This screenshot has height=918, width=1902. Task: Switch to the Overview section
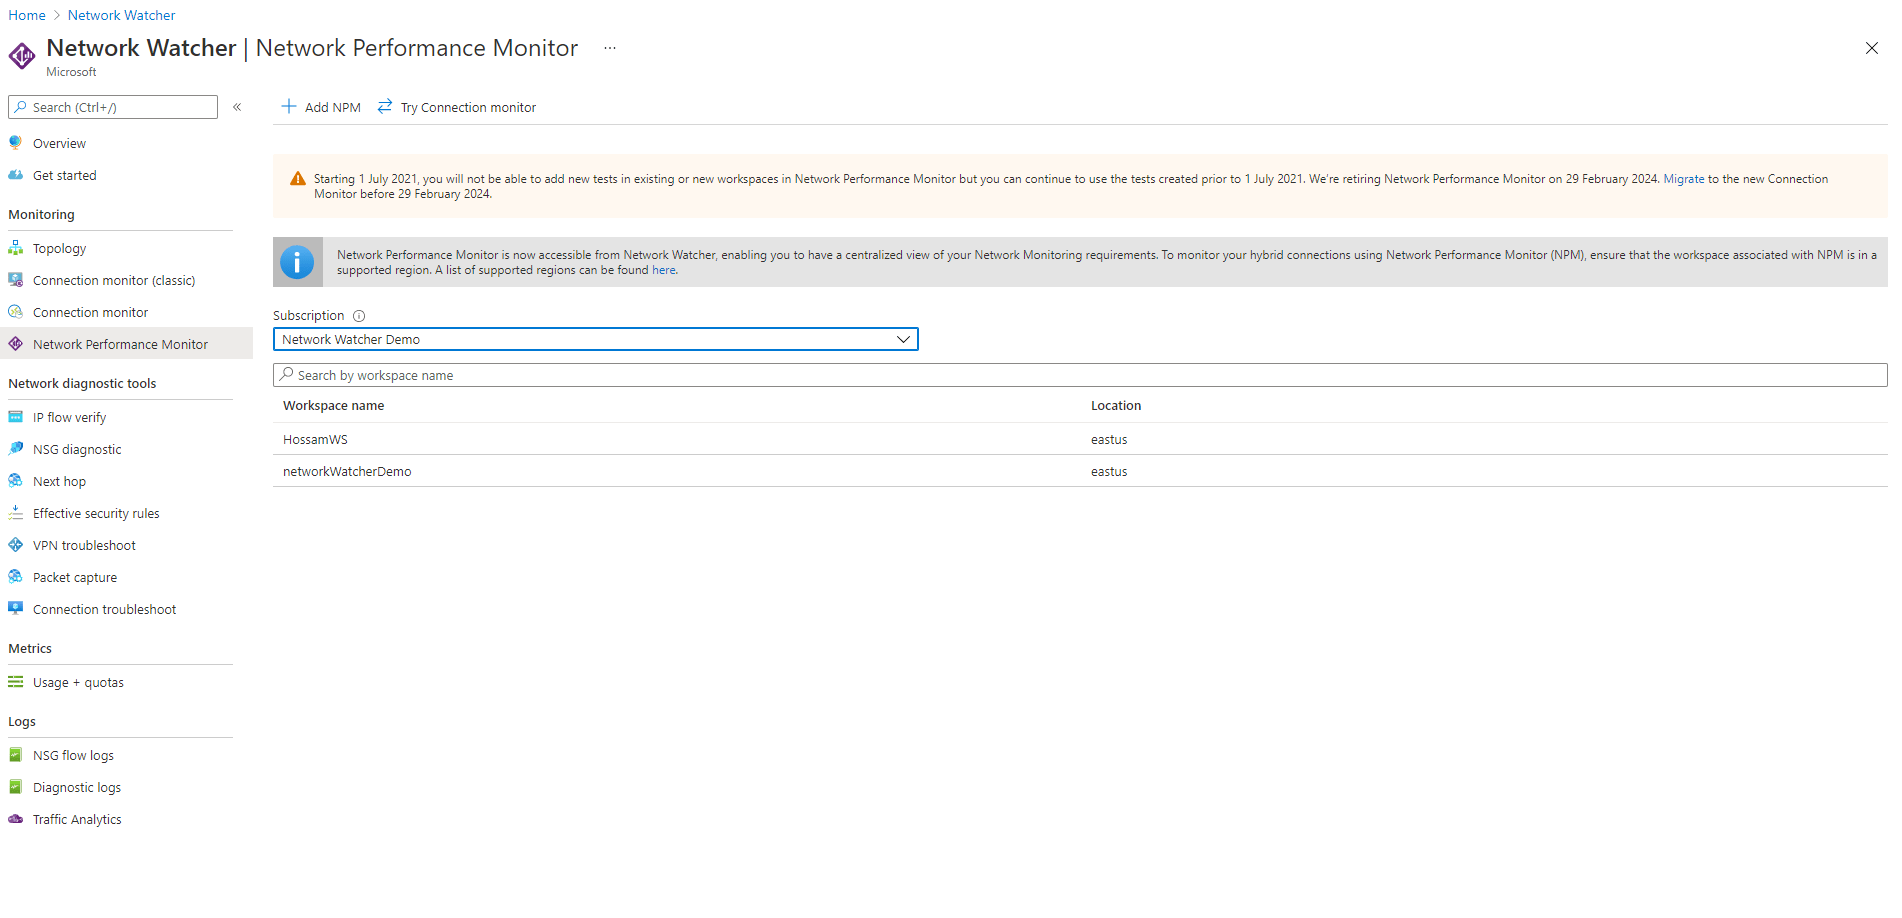point(59,143)
